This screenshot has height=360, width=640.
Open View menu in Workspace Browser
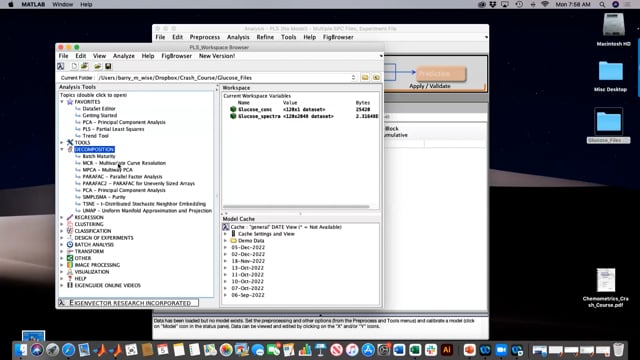click(99, 56)
